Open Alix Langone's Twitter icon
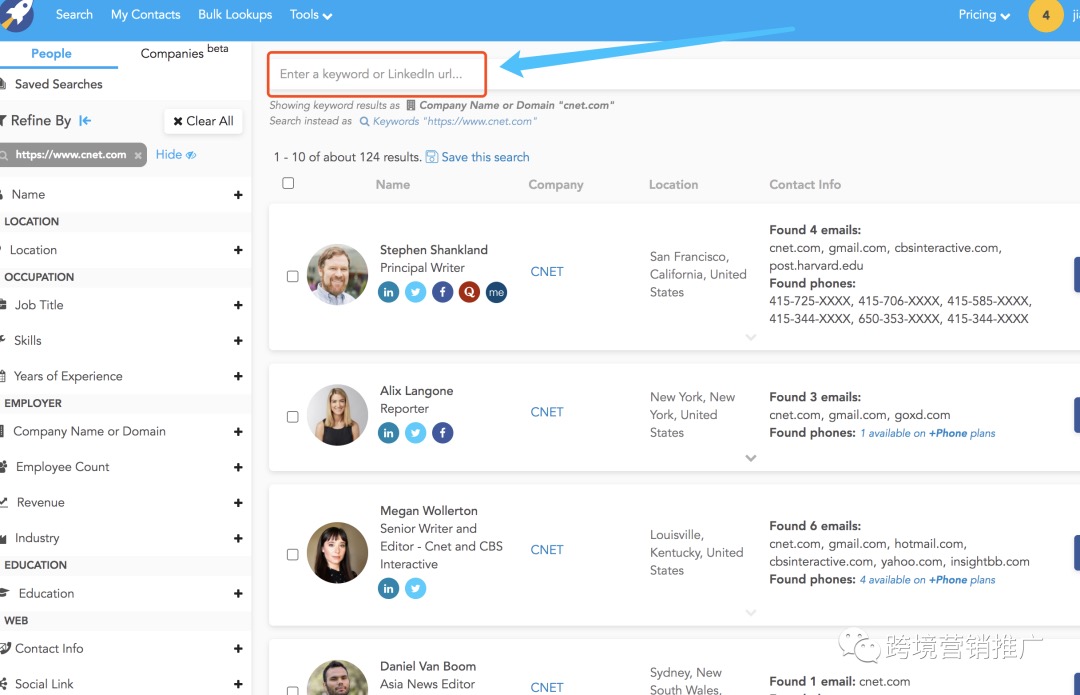This screenshot has width=1080, height=695. click(x=415, y=433)
